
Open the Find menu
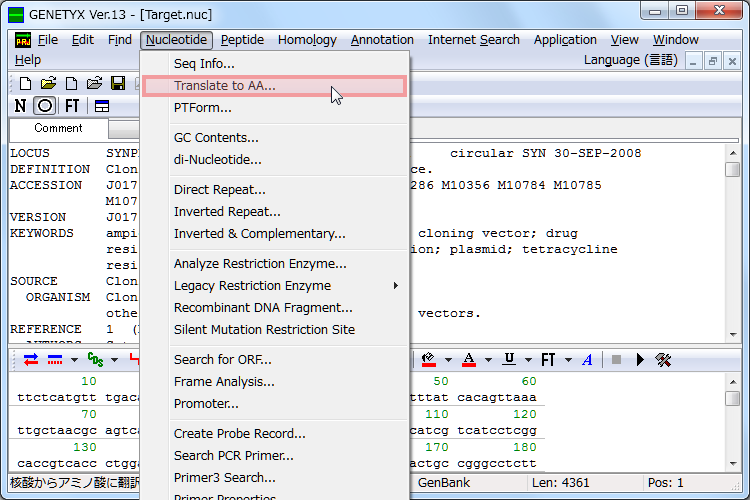[120, 40]
